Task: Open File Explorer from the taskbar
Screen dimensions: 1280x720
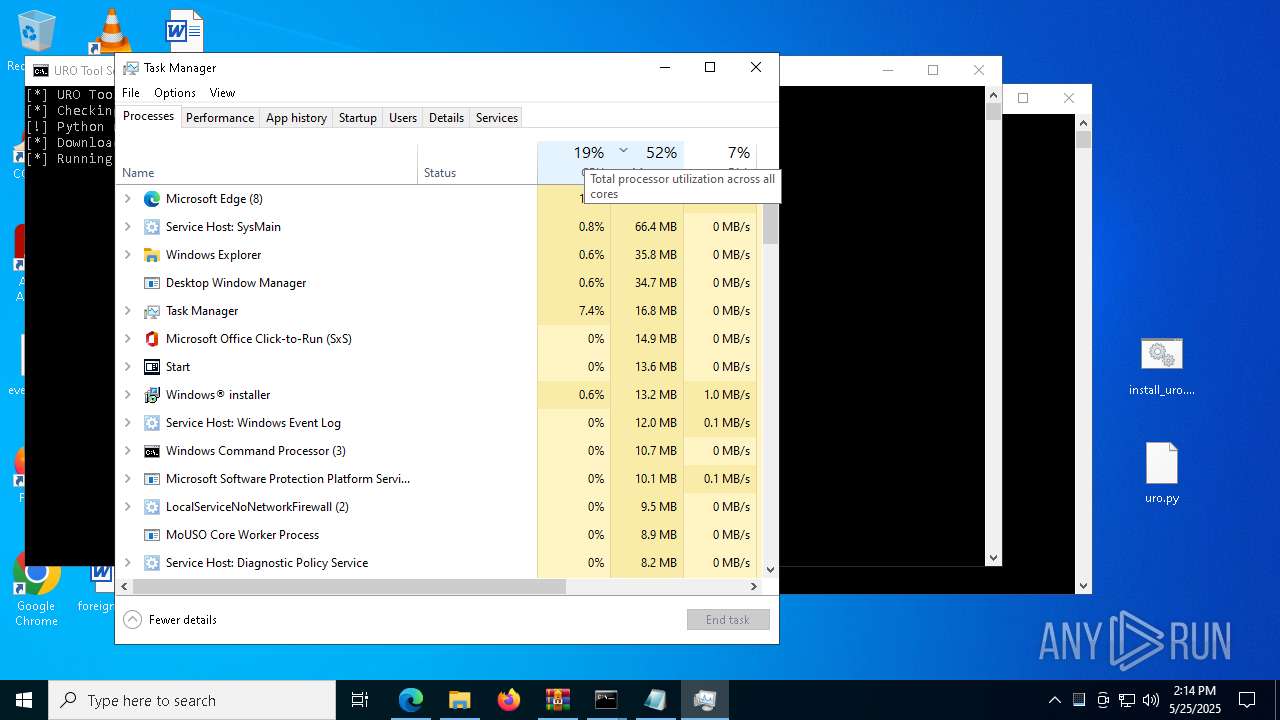Action: pos(459,700)
